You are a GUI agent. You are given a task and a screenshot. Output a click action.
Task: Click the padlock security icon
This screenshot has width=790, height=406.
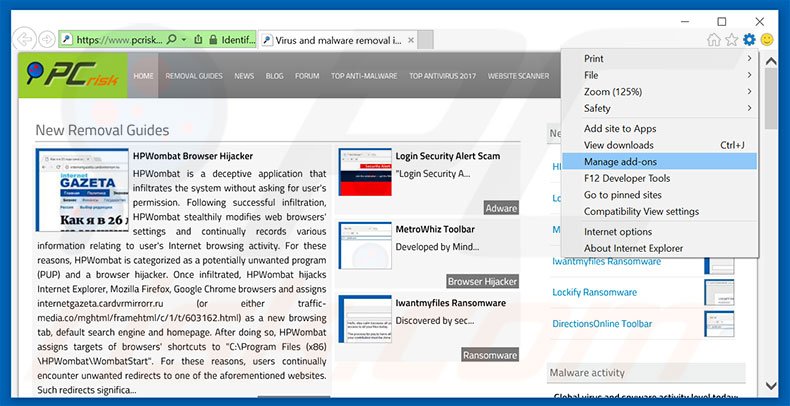213,40
